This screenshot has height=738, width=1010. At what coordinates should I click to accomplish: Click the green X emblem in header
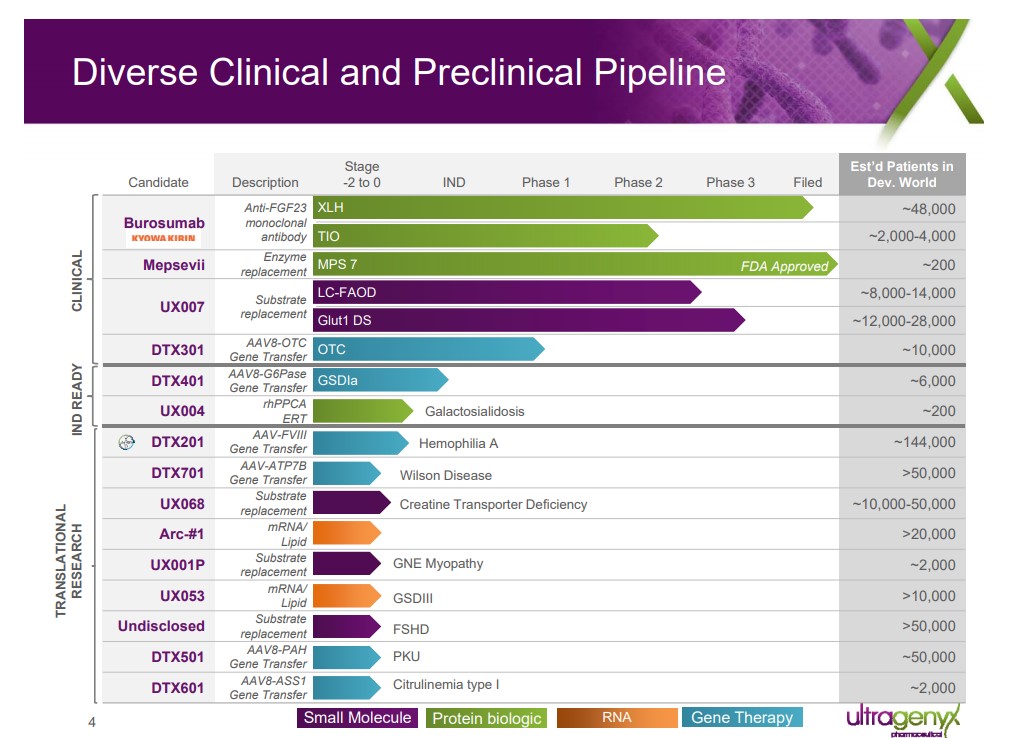pos(920,90)
